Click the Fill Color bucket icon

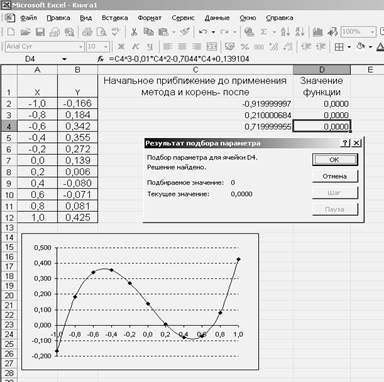[x=361, y=47]
